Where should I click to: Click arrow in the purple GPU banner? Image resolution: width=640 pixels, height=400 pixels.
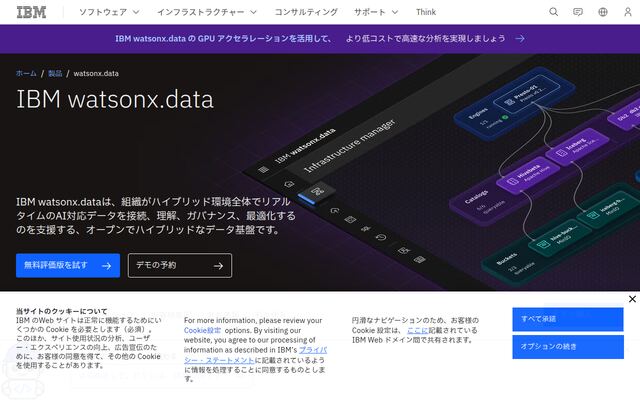tap(520, 38)
